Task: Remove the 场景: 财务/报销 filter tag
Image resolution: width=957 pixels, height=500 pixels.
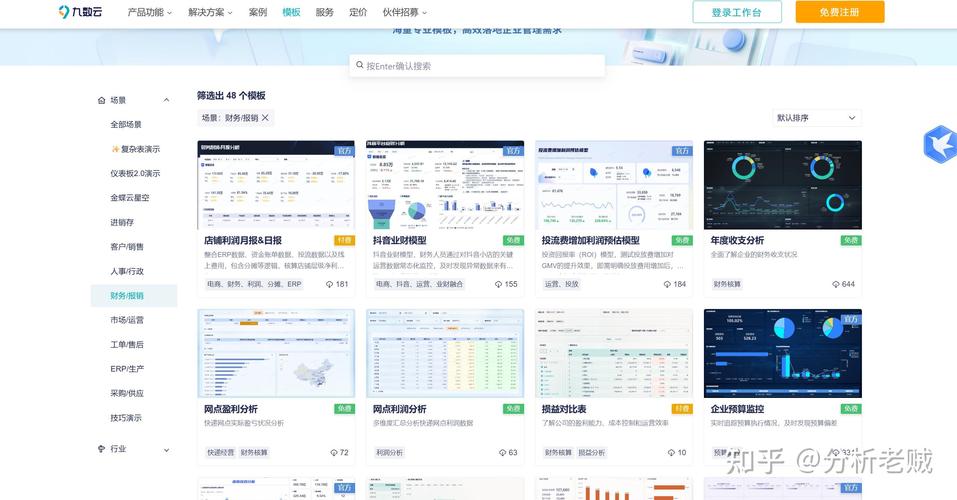Action: (265, 118)
